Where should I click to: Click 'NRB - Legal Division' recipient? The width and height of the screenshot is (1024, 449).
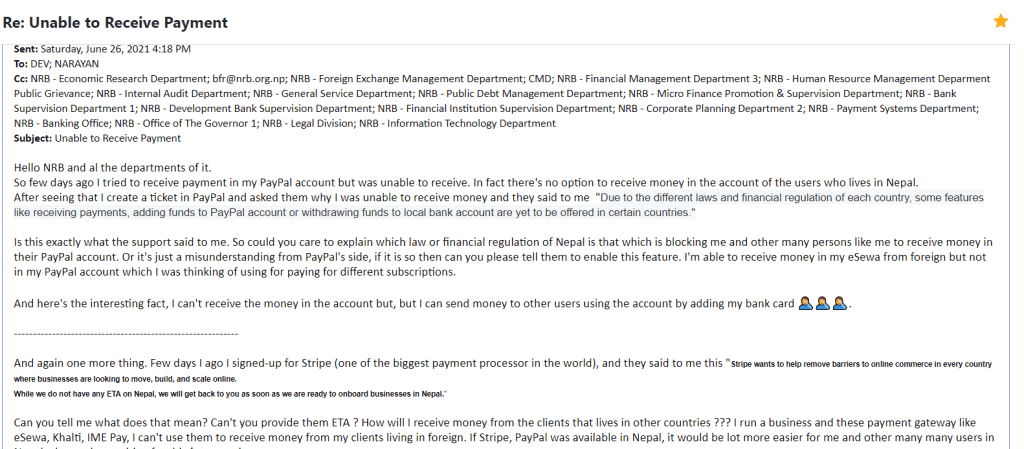tap(308, 123)
